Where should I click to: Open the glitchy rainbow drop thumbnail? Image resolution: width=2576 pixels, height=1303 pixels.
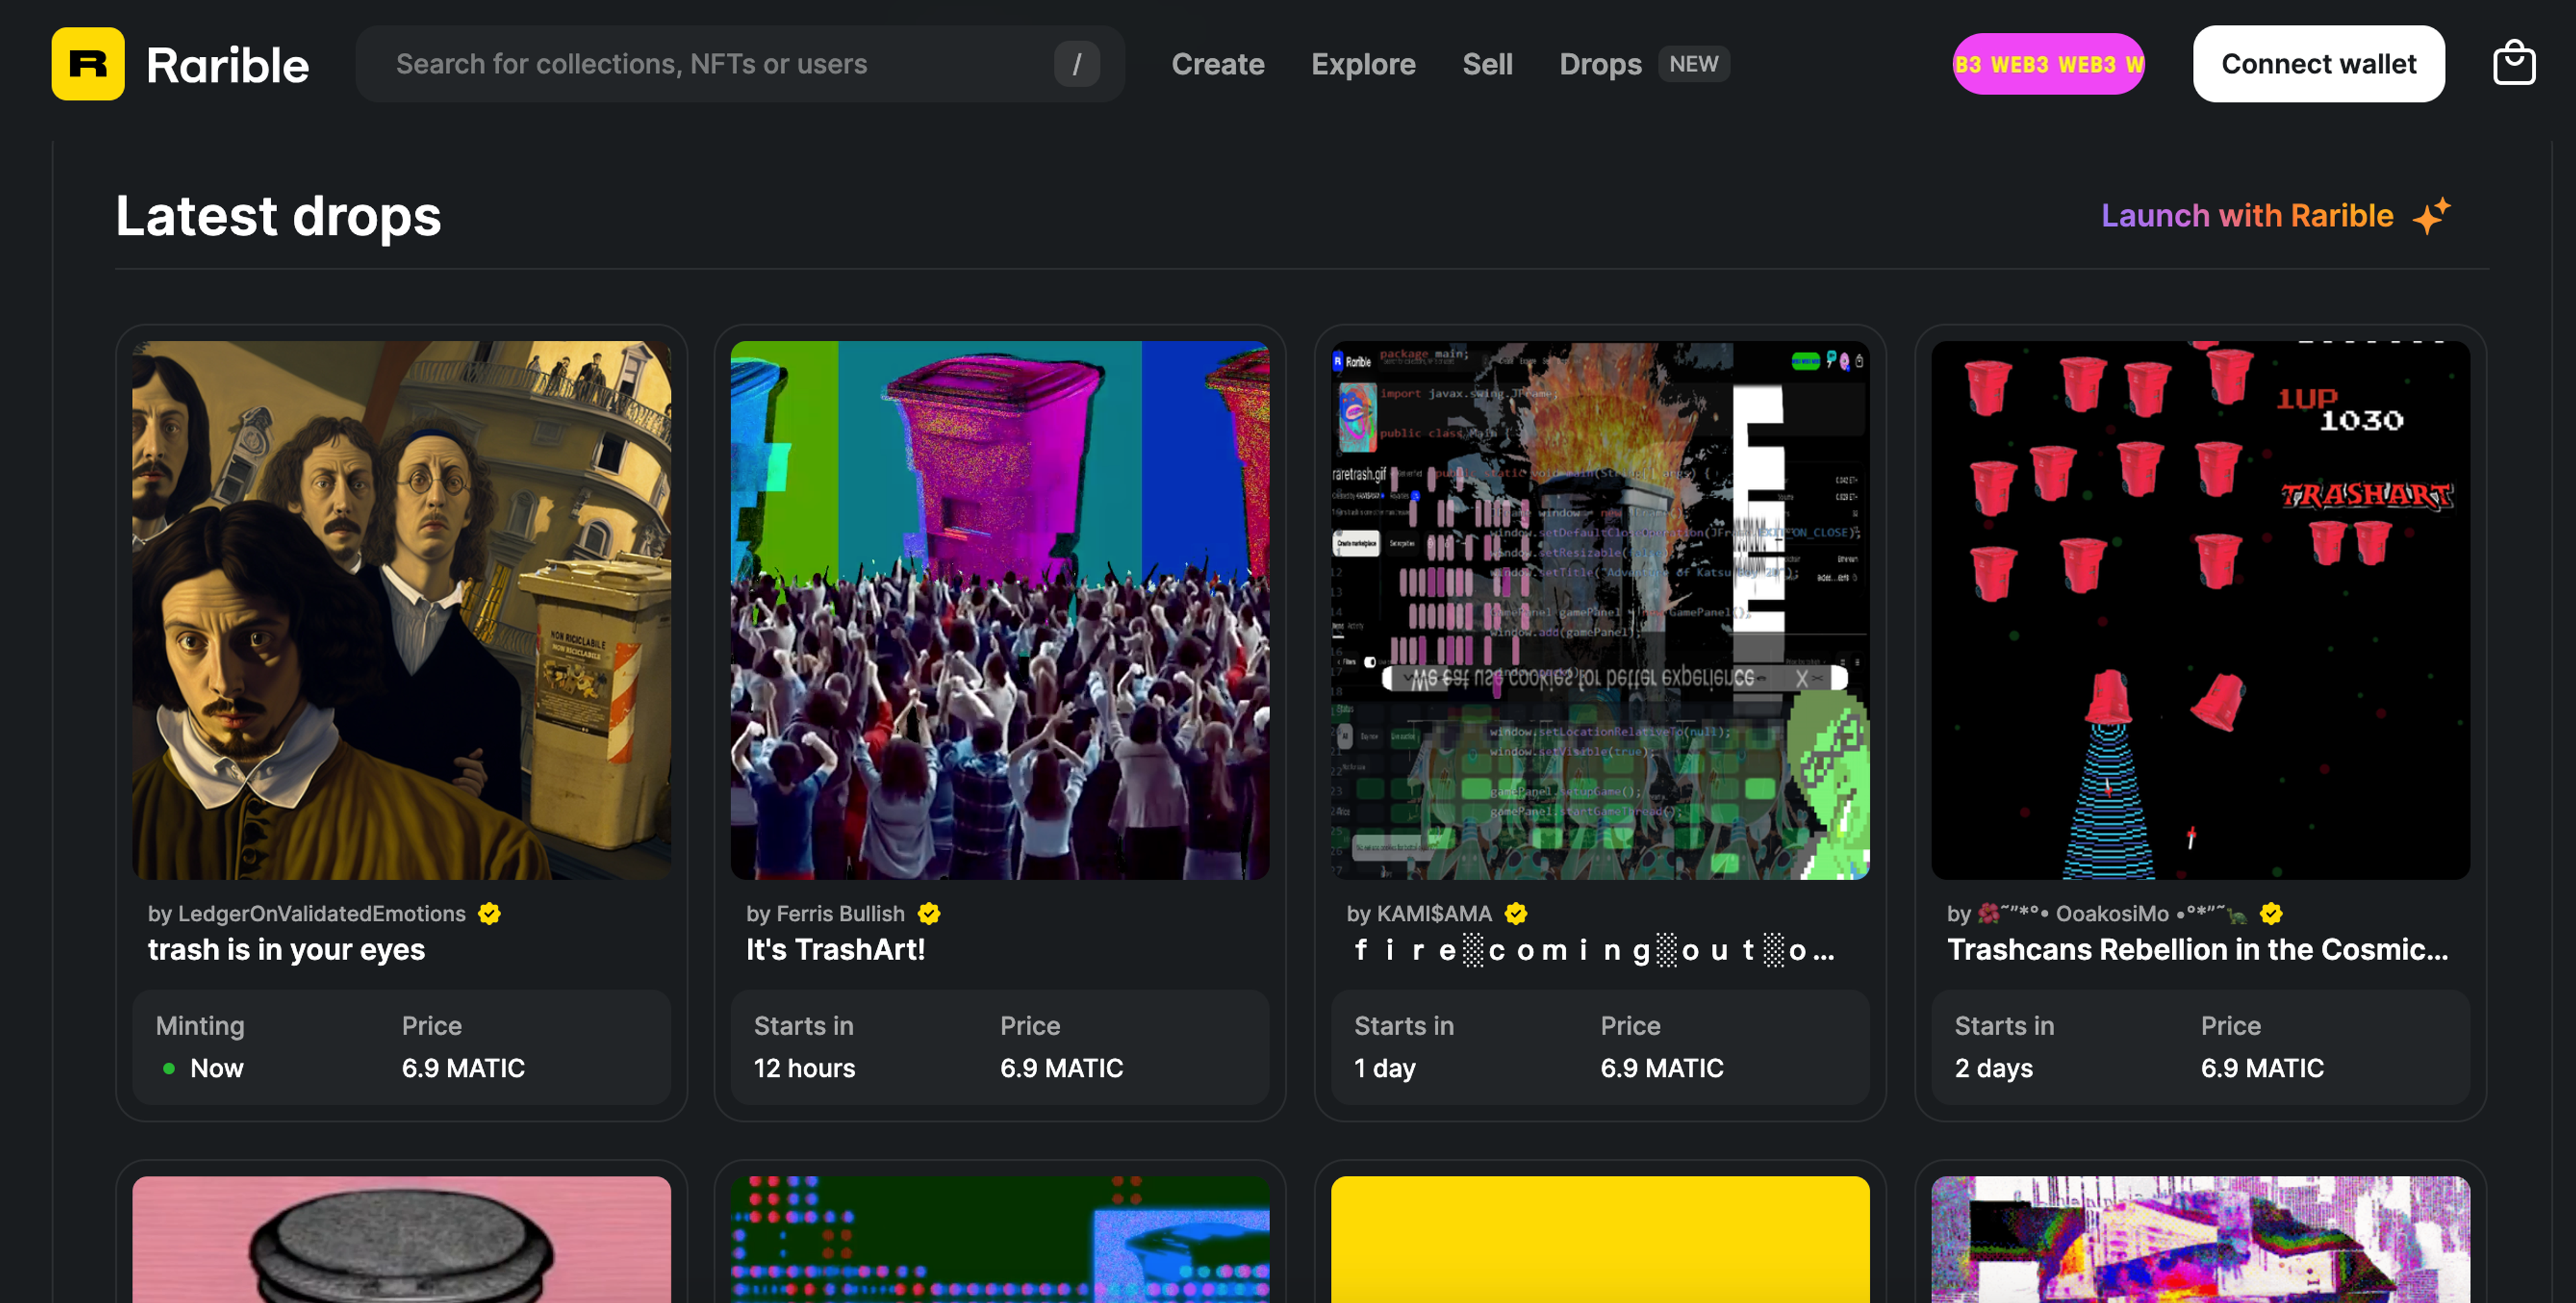coord(2200,1240)
